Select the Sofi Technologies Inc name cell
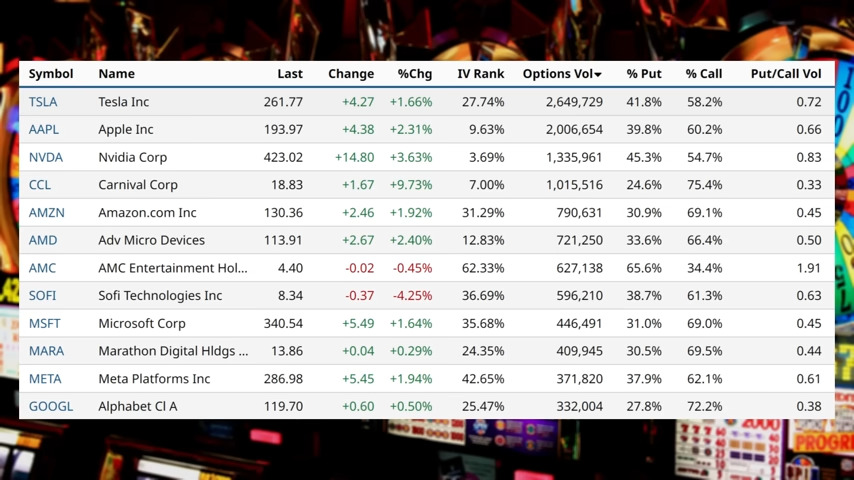The height and width of the screenshot is (480, 854). click(x=160, y=295)
